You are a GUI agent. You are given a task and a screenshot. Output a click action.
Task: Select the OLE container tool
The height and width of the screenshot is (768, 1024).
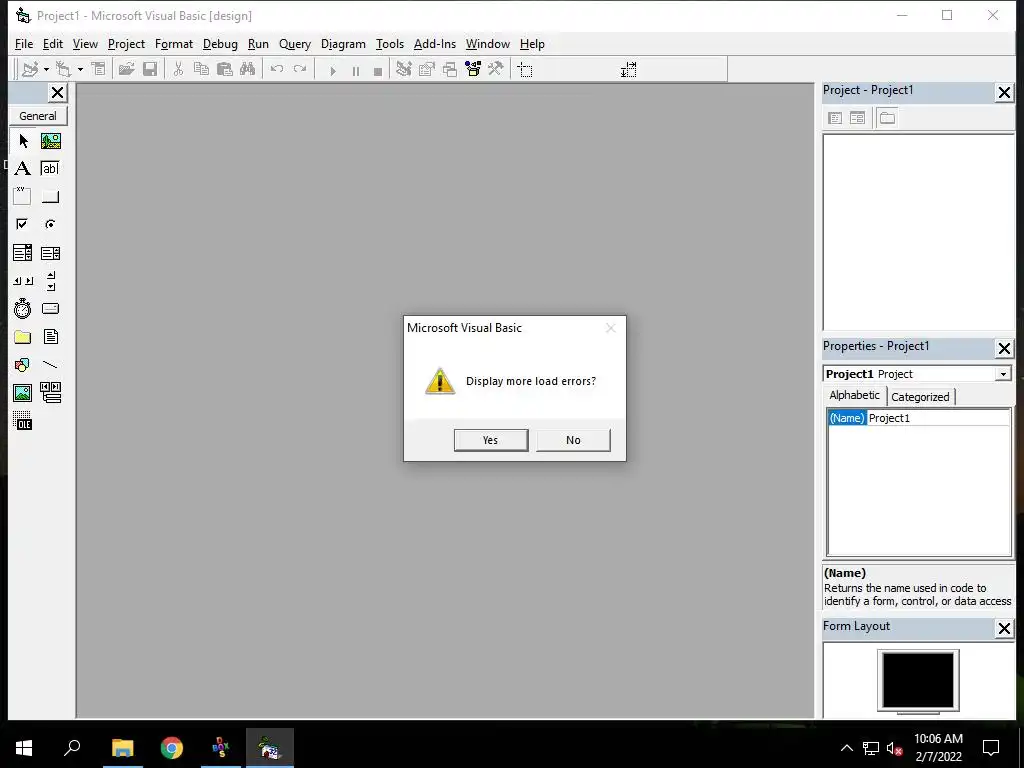23,421
